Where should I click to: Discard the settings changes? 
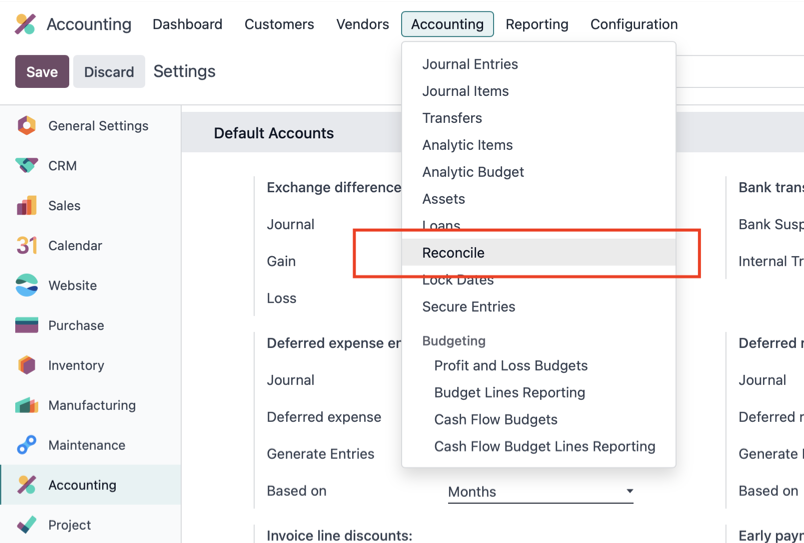(x=109, y=71)
